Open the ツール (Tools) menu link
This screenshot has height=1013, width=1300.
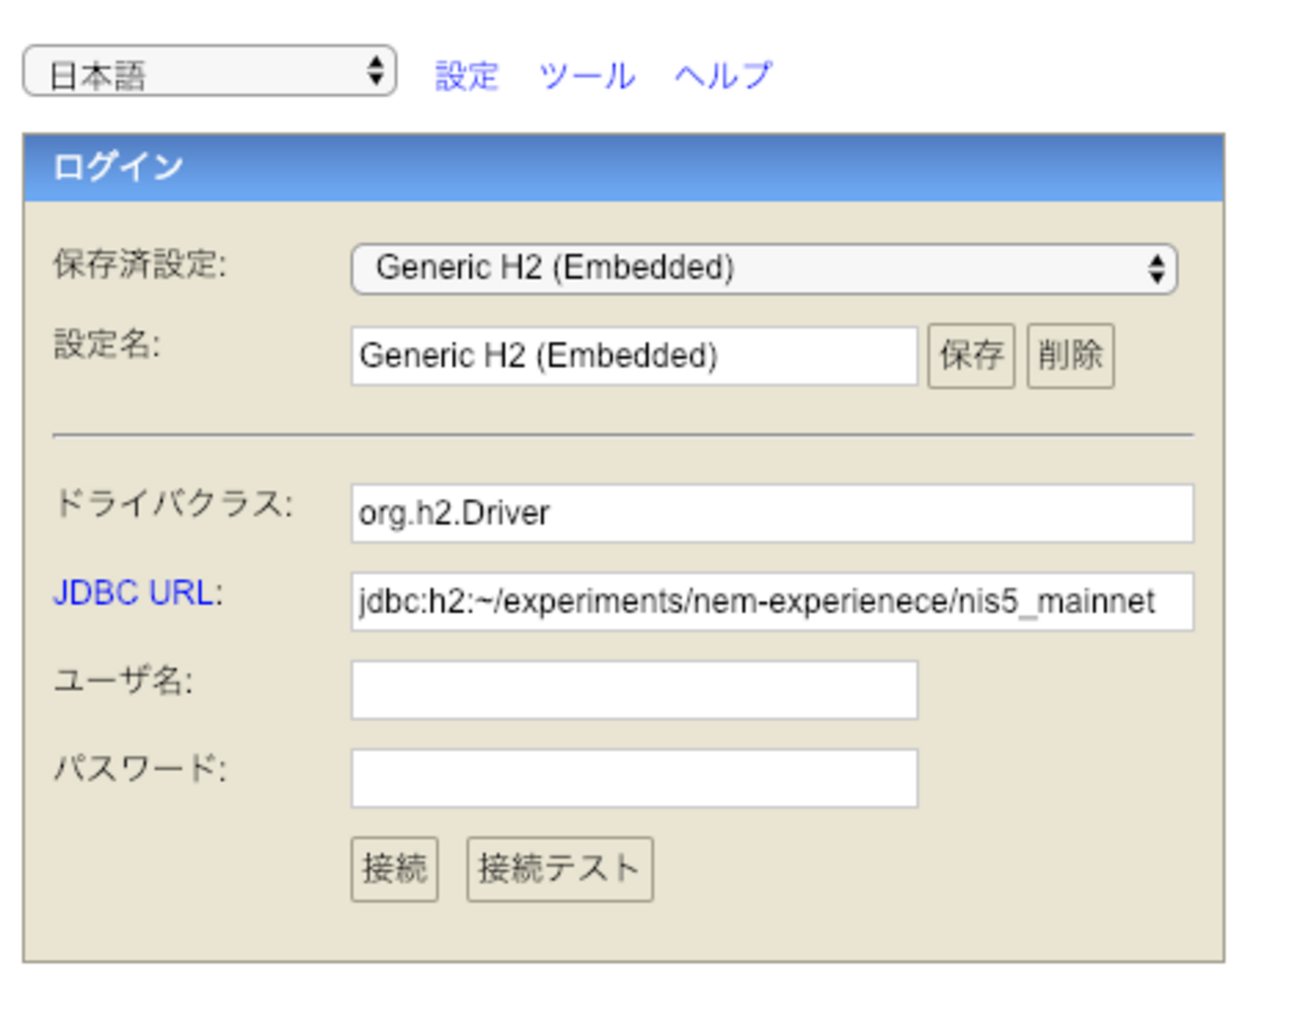586,75
